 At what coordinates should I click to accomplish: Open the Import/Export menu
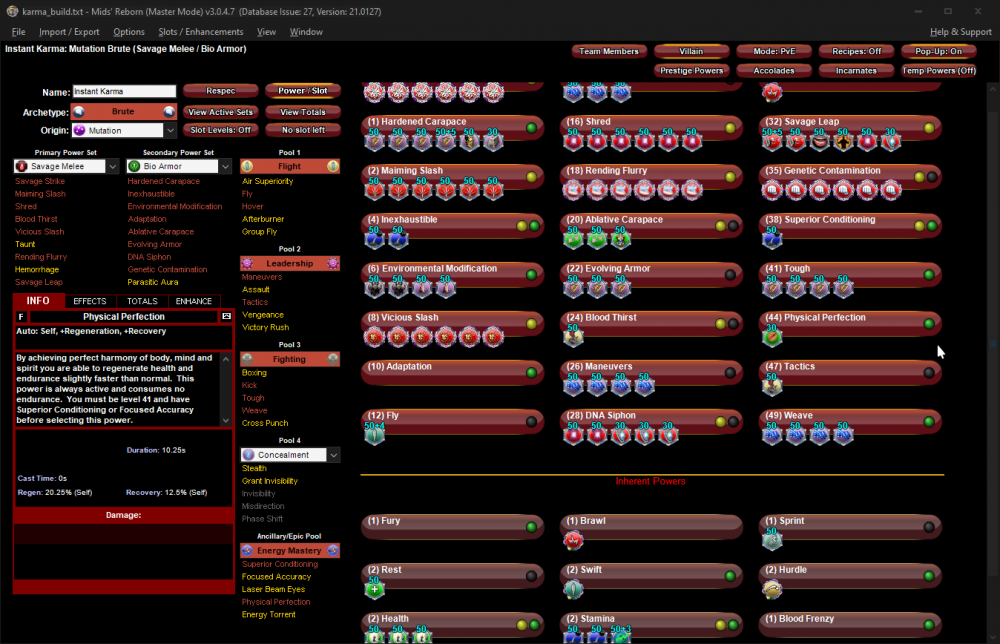(x=71, y=31)
